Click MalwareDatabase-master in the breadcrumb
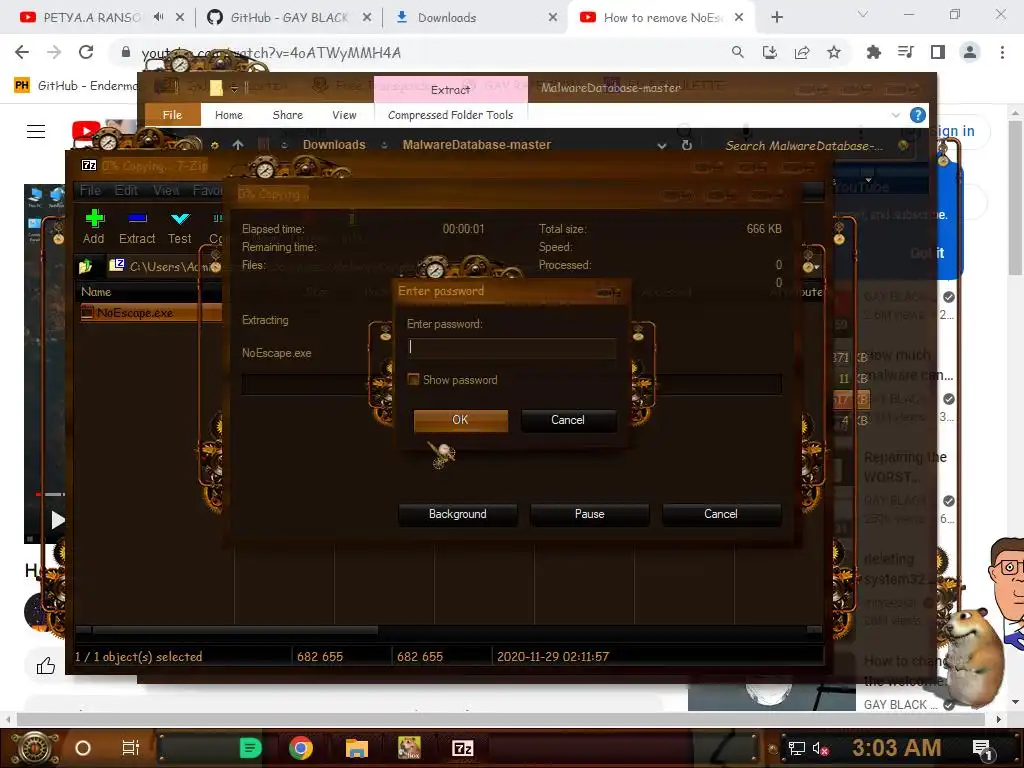Image resolution: width=1024 pixels, height=768 pixels. point(477,145)
